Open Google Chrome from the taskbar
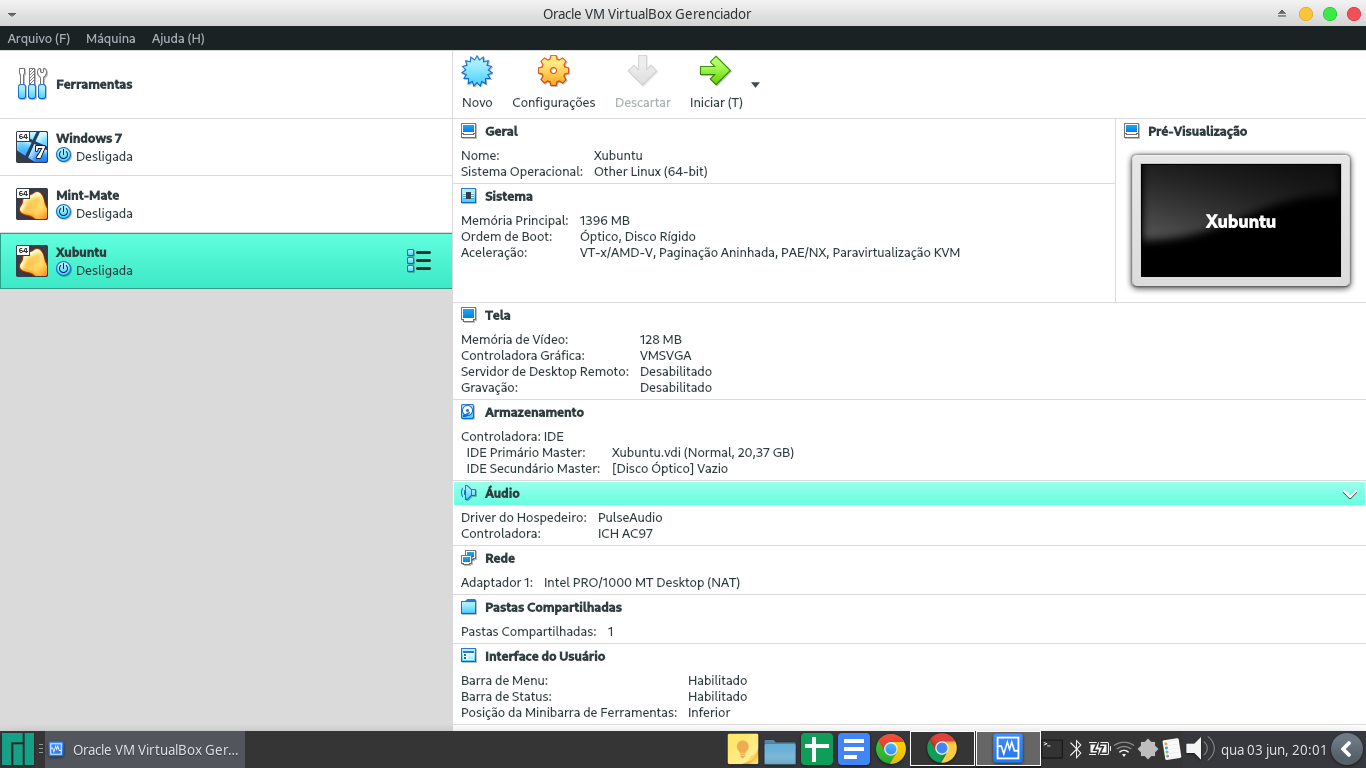 [889, 748]
